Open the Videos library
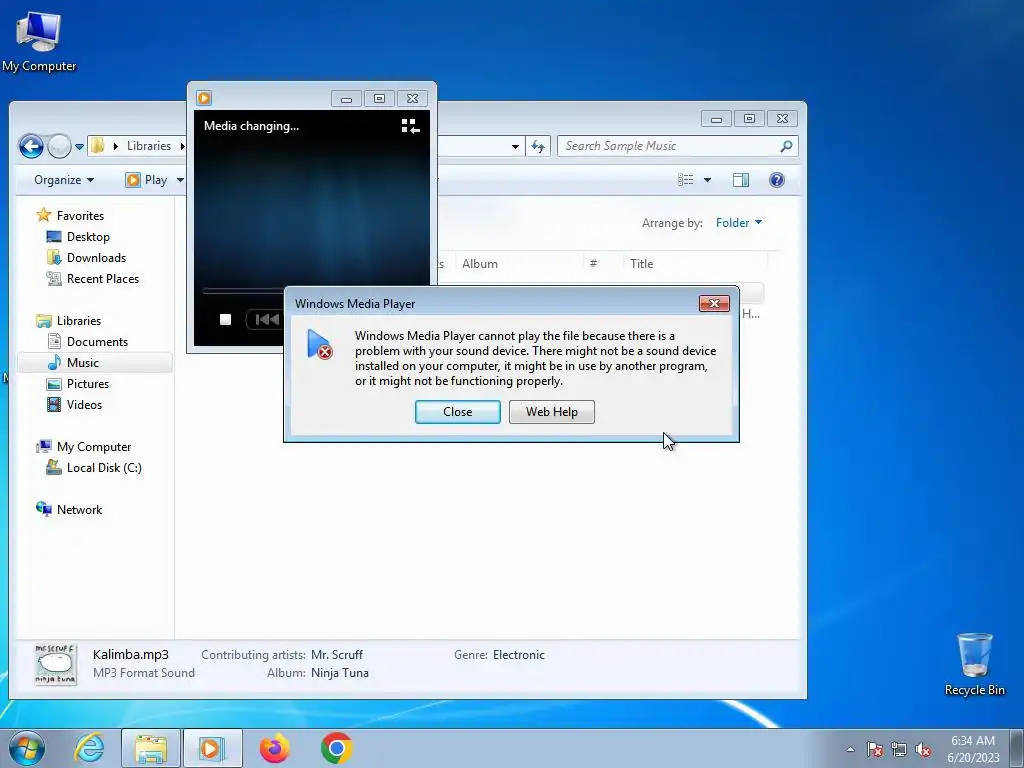 coord(84,405)
